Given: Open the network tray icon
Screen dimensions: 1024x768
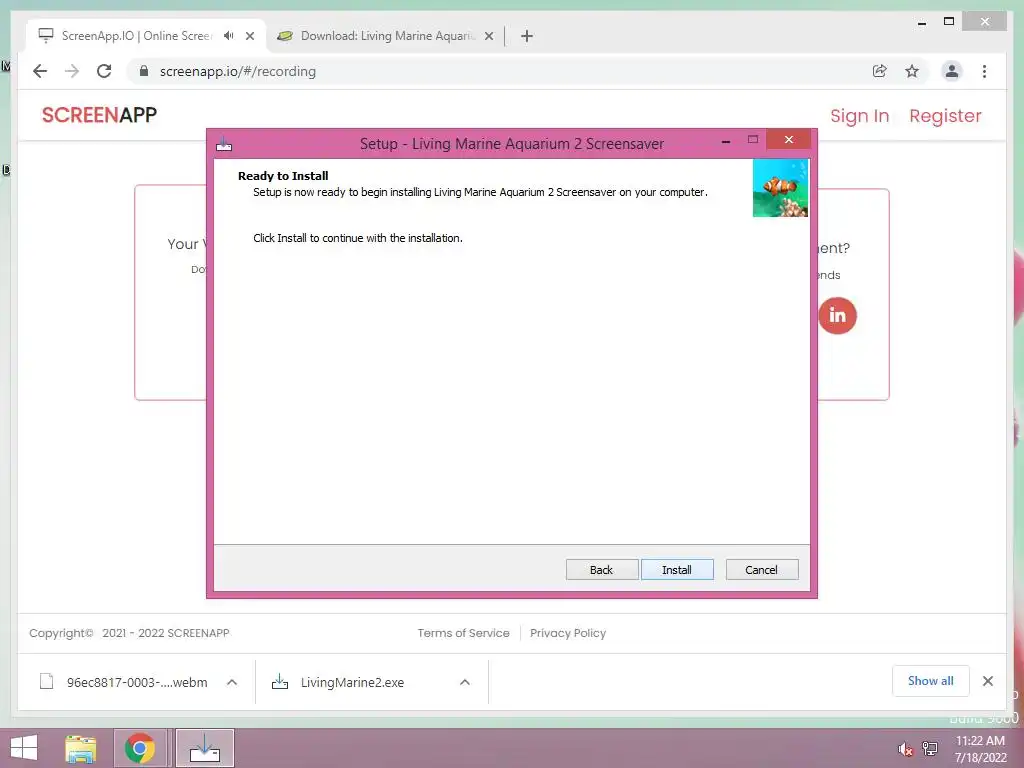Looking at the screenshot, I should point(930,748).
